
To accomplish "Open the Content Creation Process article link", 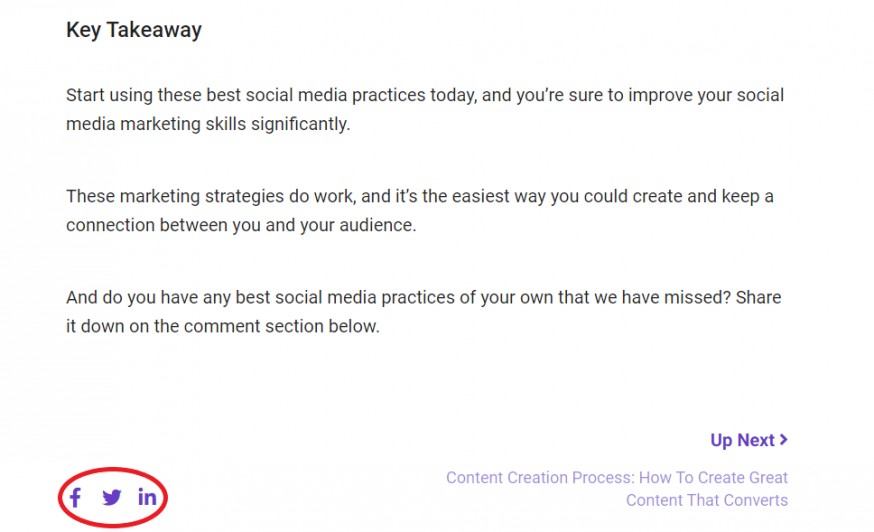I will point(617,489).
